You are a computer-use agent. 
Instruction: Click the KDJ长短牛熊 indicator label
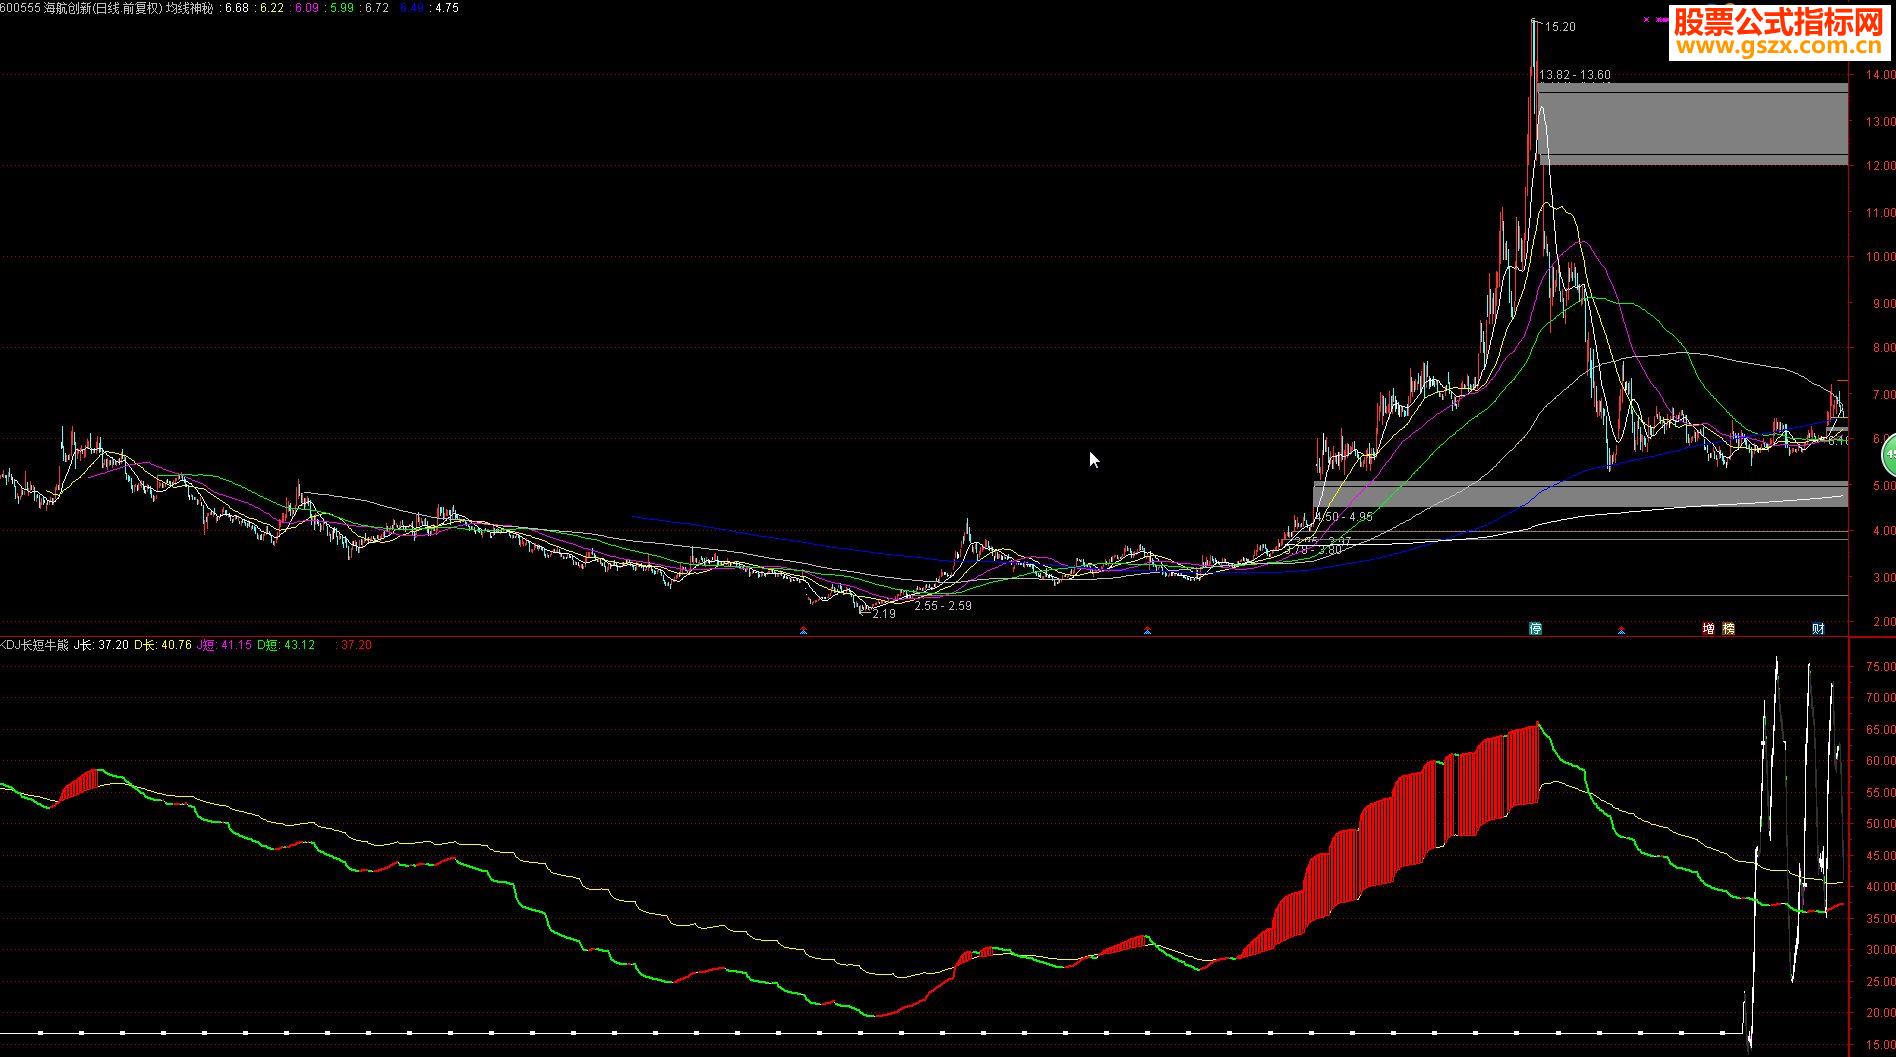35,645
